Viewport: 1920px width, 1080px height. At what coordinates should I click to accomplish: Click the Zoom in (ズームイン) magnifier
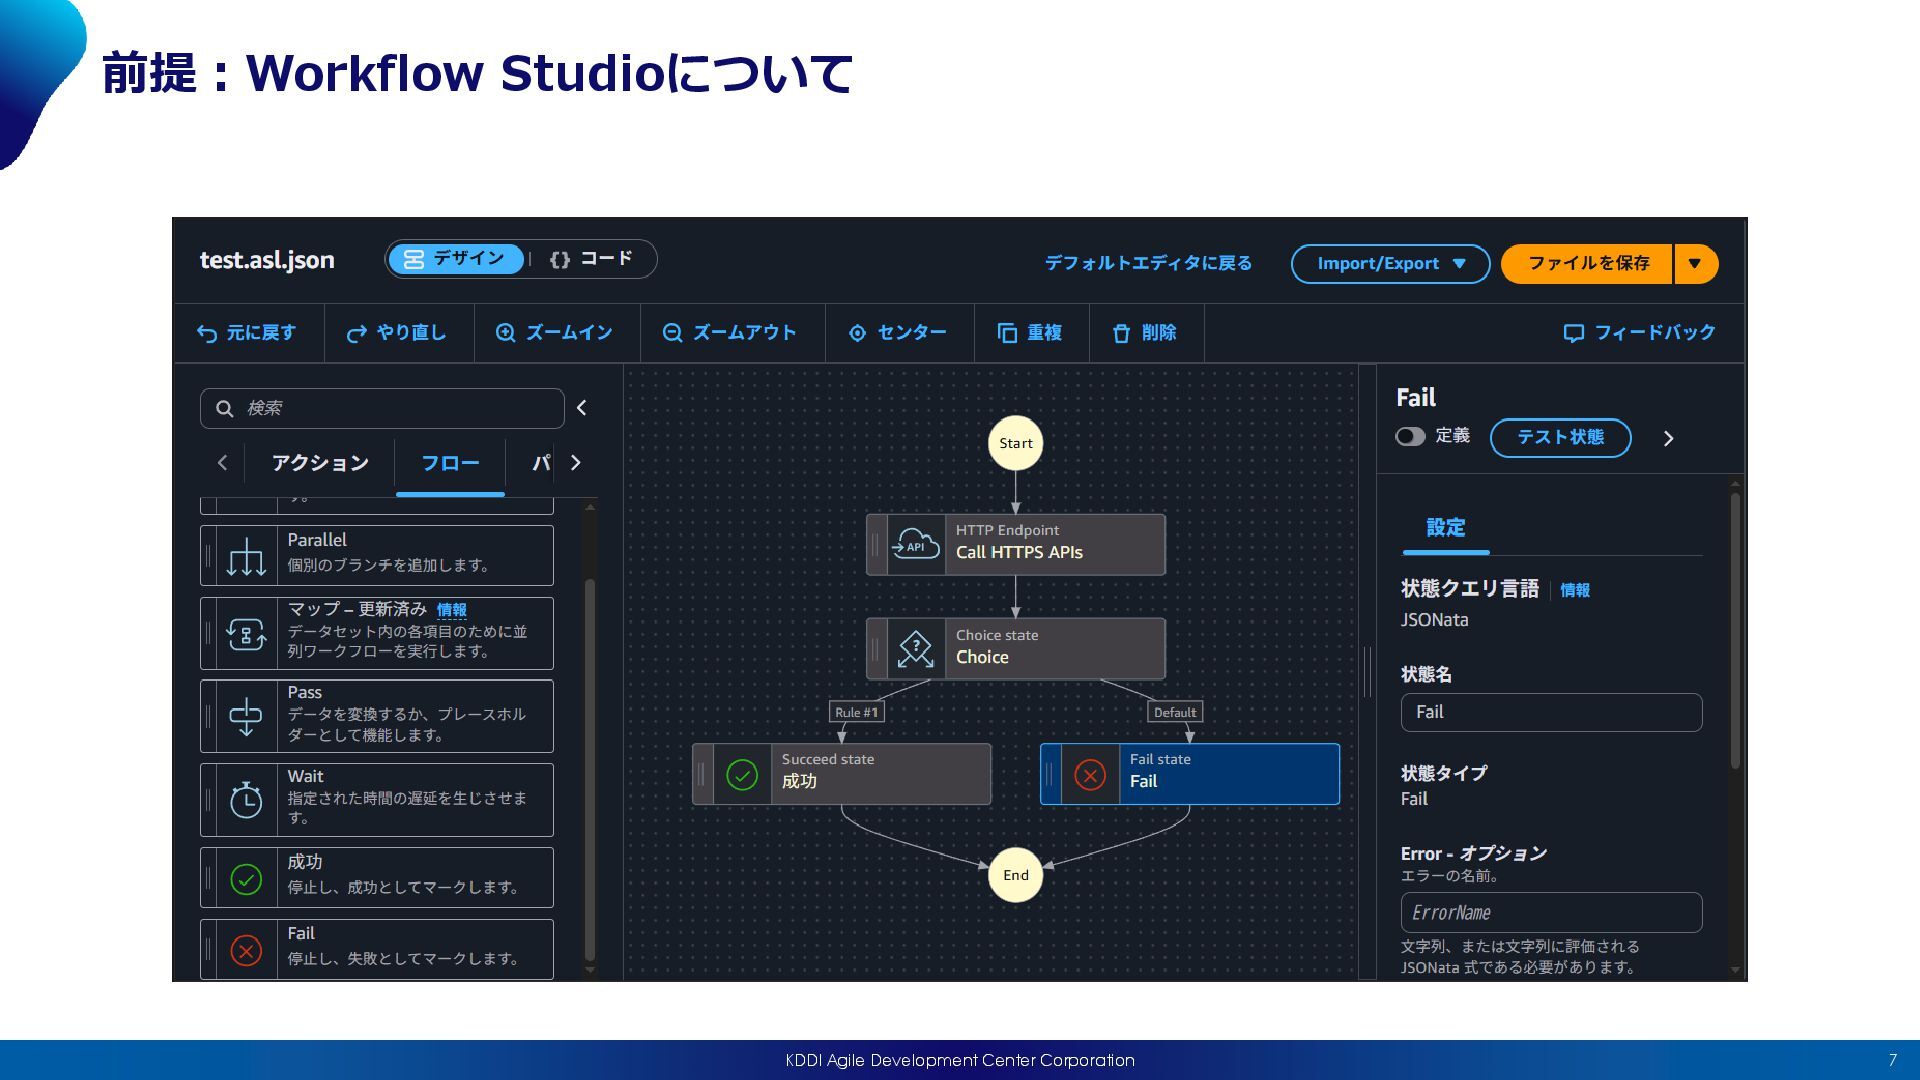click(505, 333)
